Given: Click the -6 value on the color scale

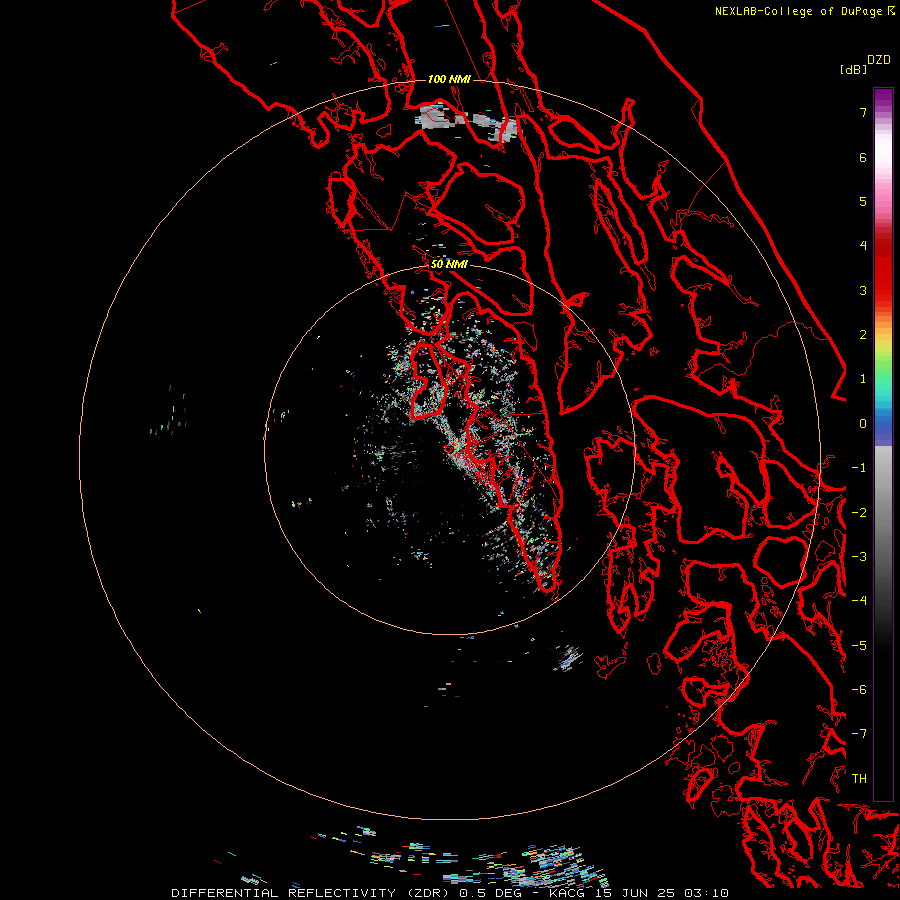Looking at the screenshot, I should coord(859,690).
